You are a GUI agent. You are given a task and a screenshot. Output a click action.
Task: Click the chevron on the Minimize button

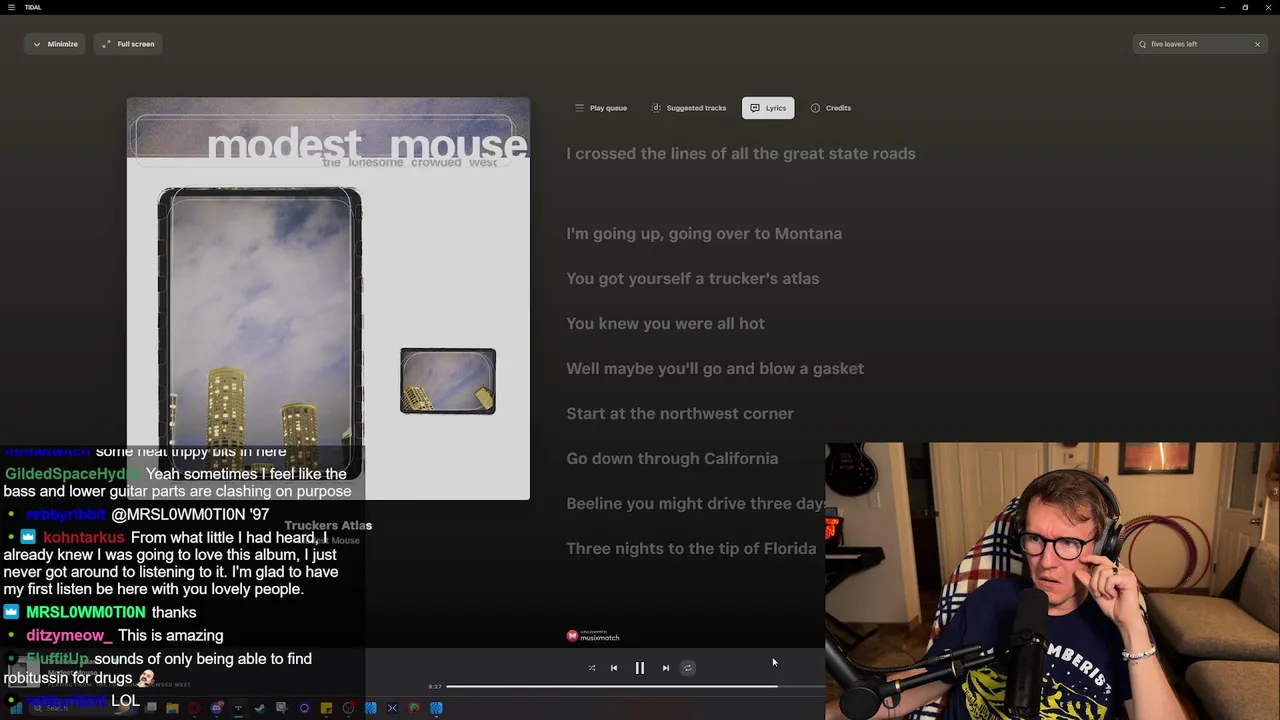(x=37, y=44)
